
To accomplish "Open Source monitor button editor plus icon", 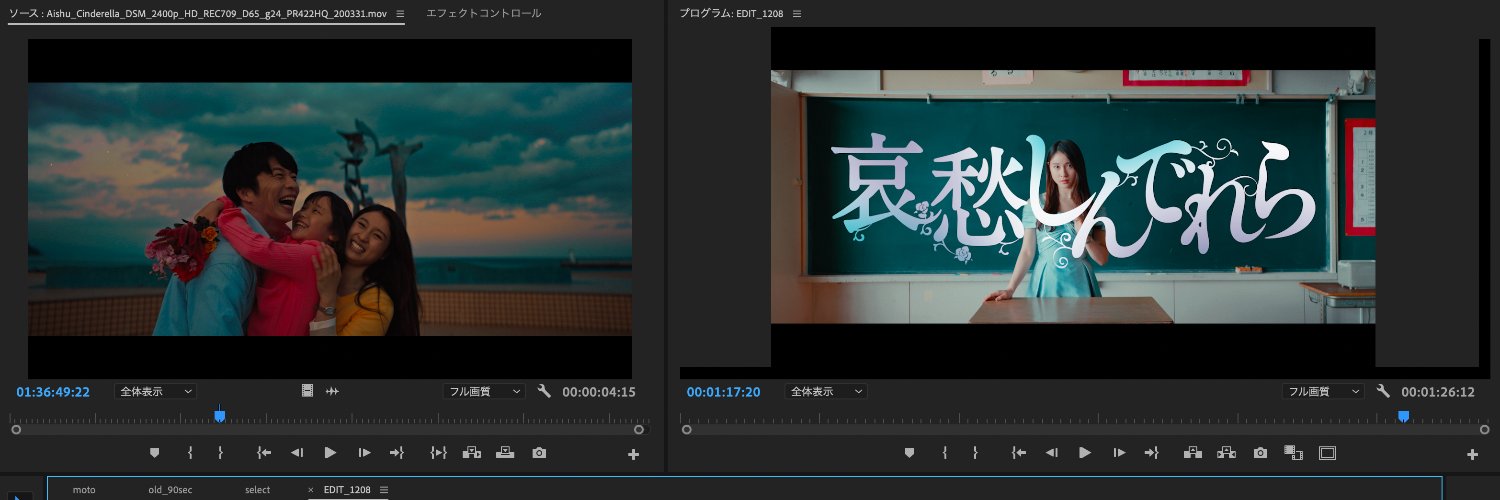I will [x=633, y=454].
